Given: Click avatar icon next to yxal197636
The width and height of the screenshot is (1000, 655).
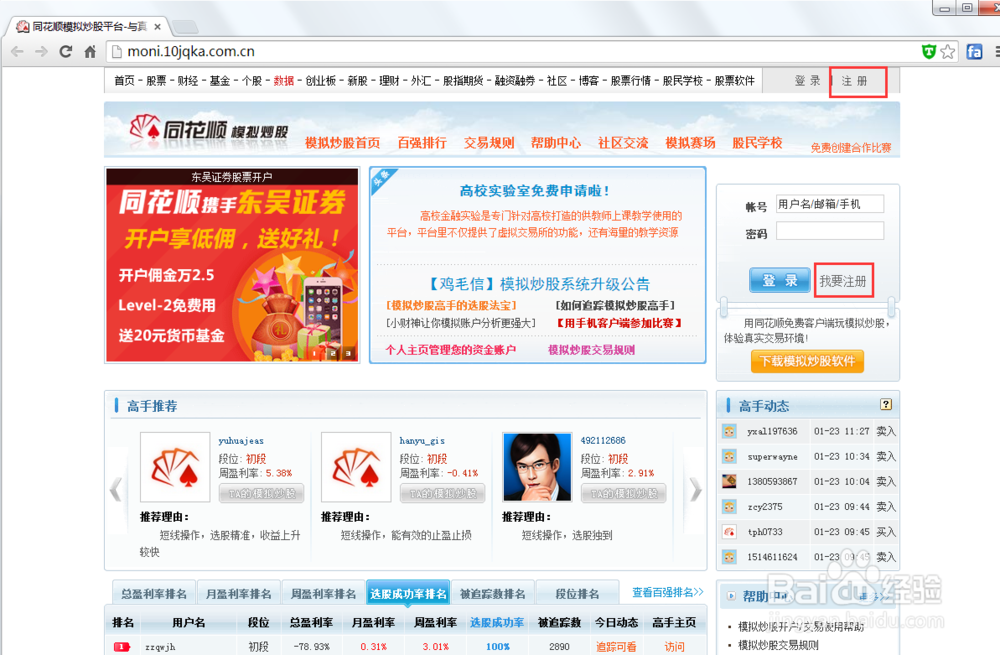Looking at the screenshot, I should (729, 431).
